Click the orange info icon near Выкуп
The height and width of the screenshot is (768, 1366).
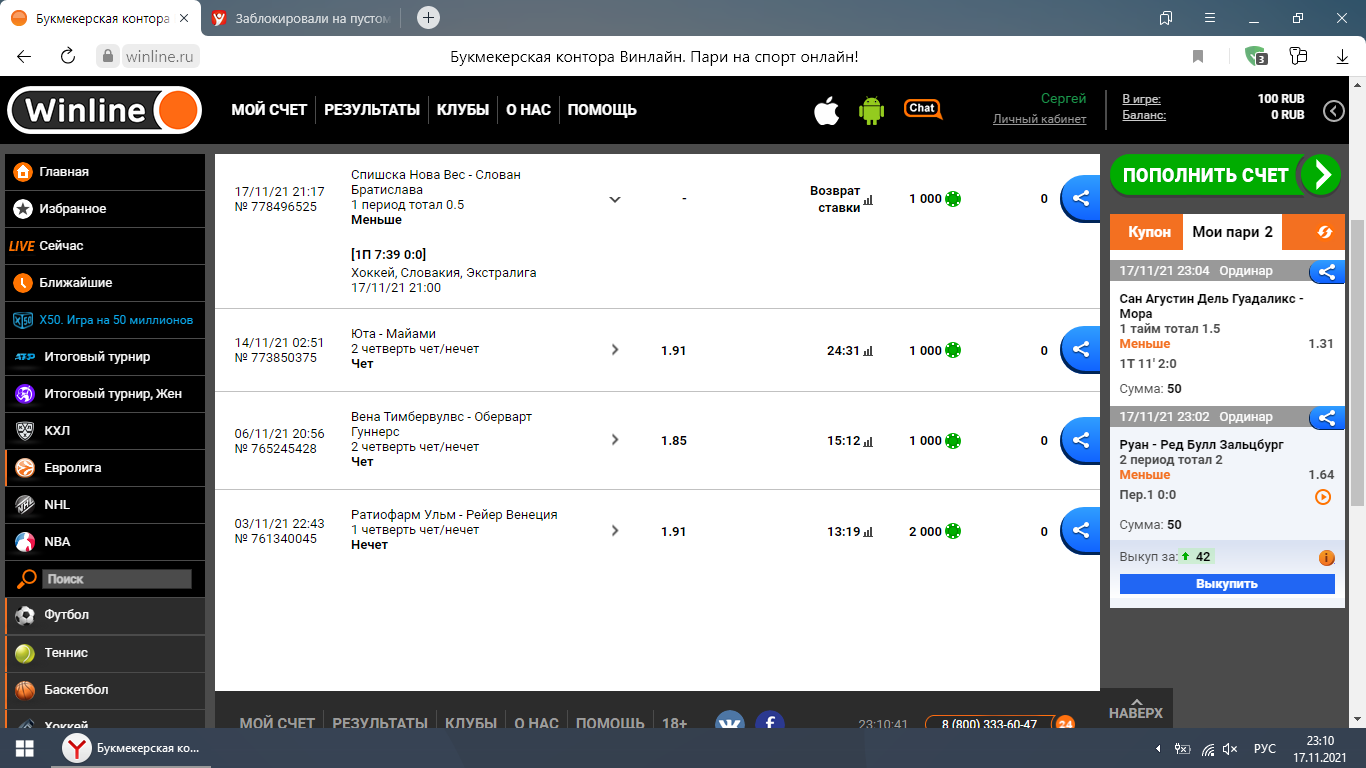1326,557
